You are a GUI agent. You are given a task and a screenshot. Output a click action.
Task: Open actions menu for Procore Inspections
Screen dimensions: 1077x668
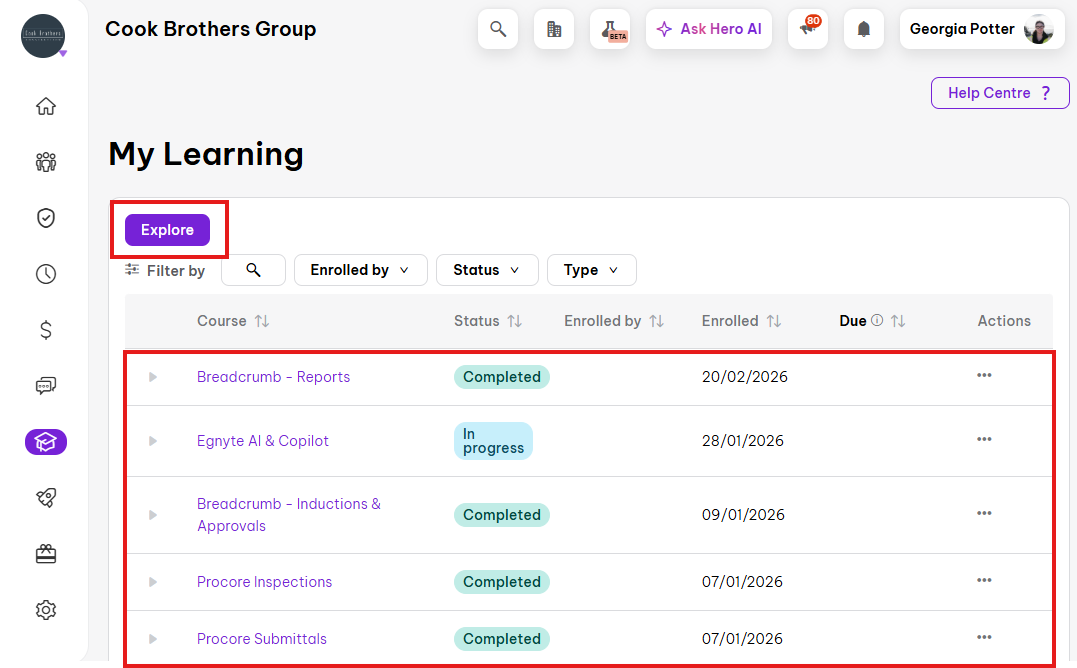984,581
